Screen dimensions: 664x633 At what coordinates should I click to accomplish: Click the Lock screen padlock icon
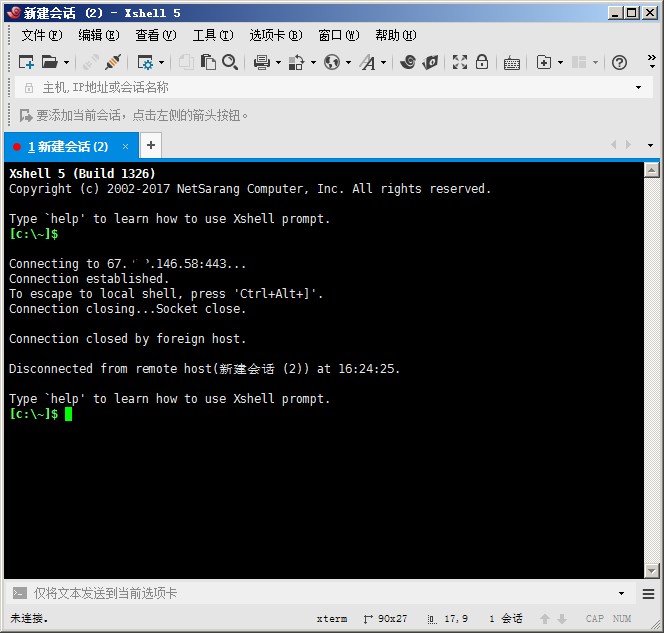(481, 62)
